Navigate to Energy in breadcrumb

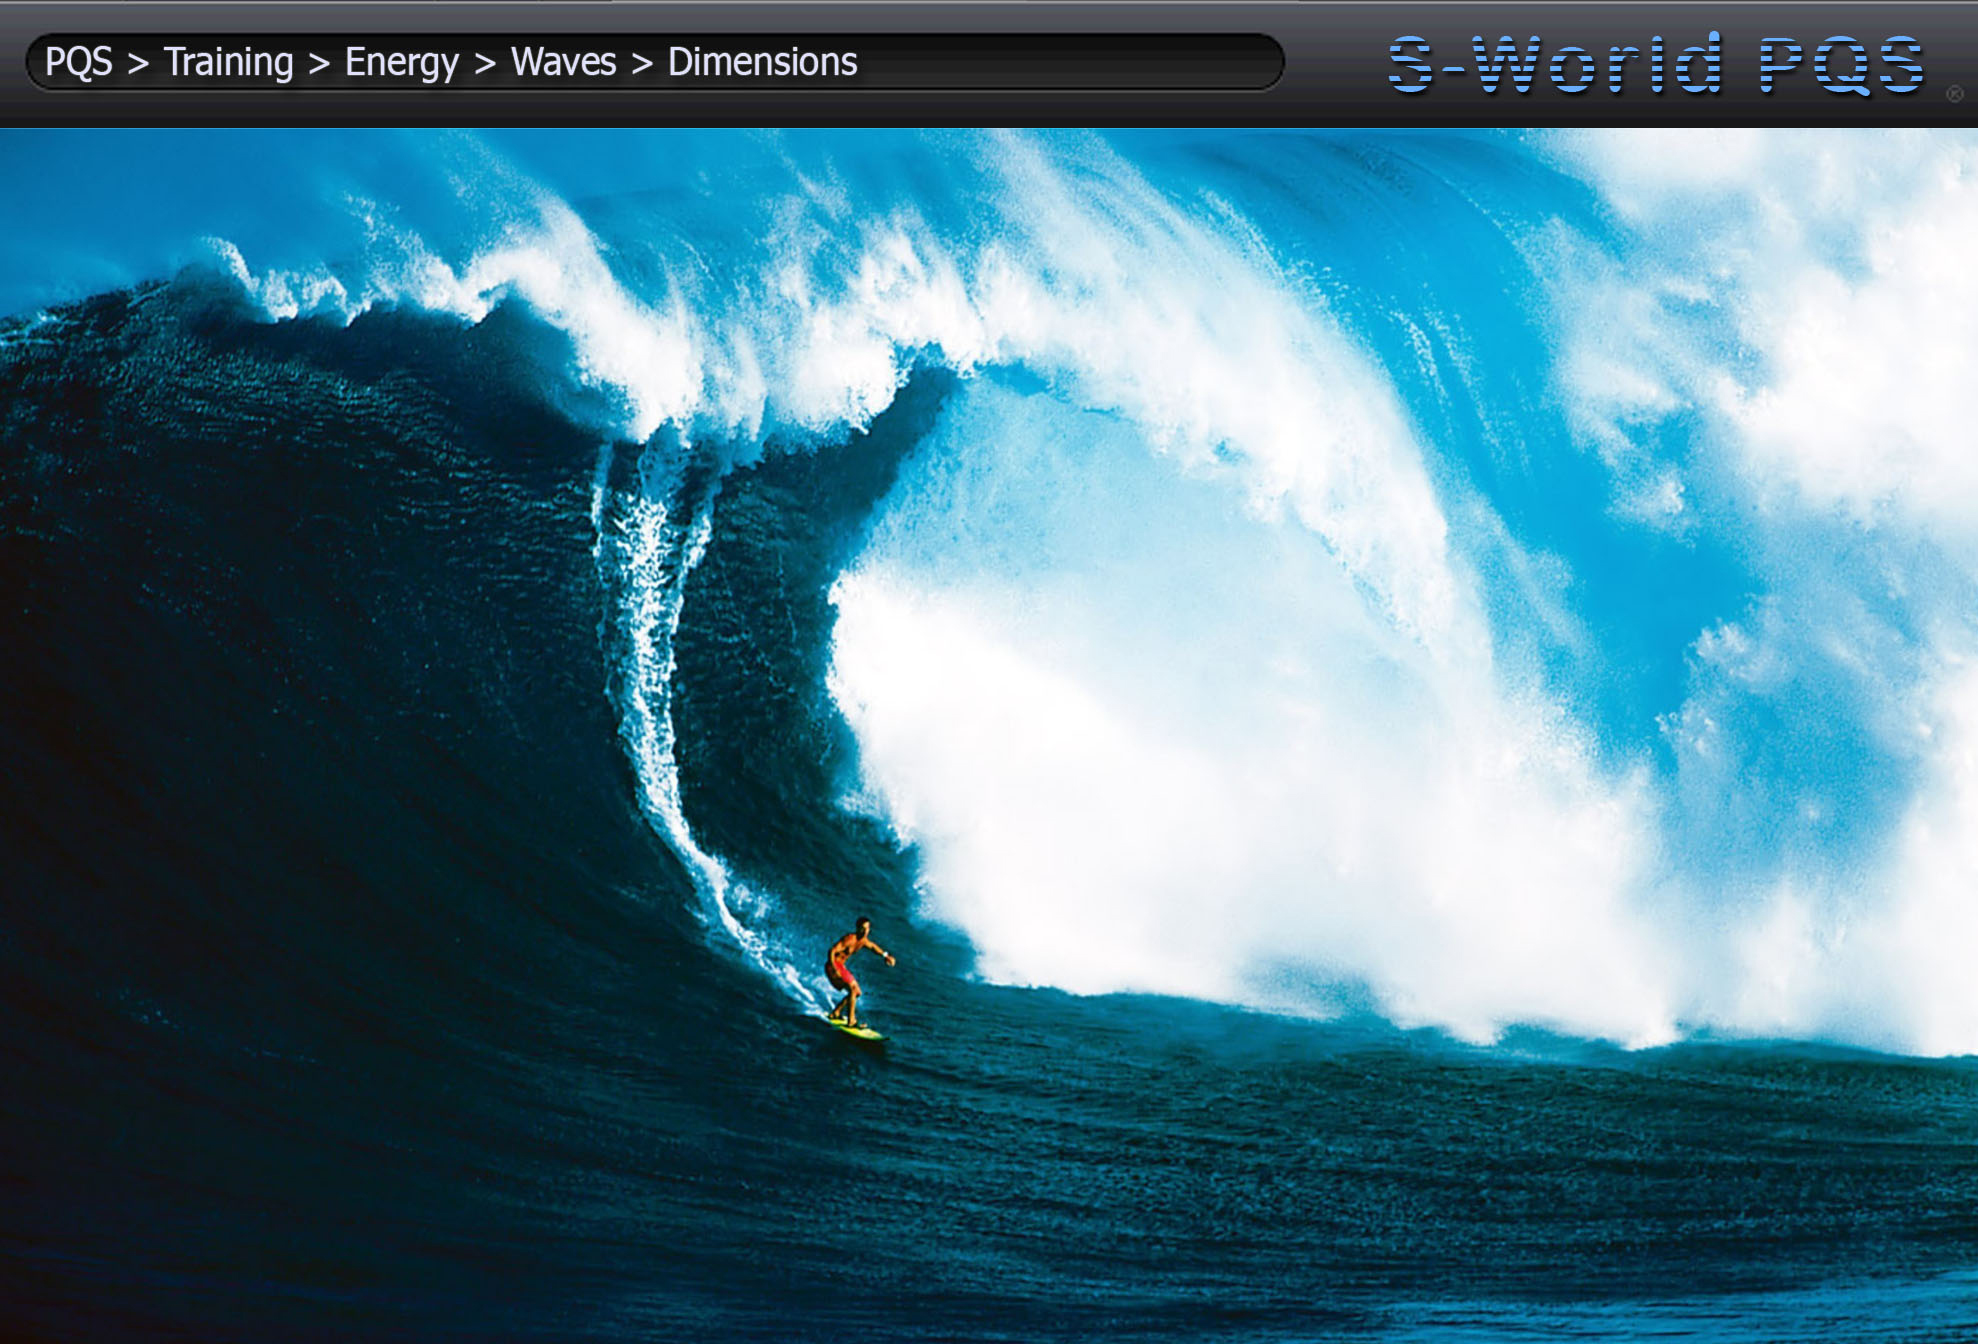tap(402, 62)
